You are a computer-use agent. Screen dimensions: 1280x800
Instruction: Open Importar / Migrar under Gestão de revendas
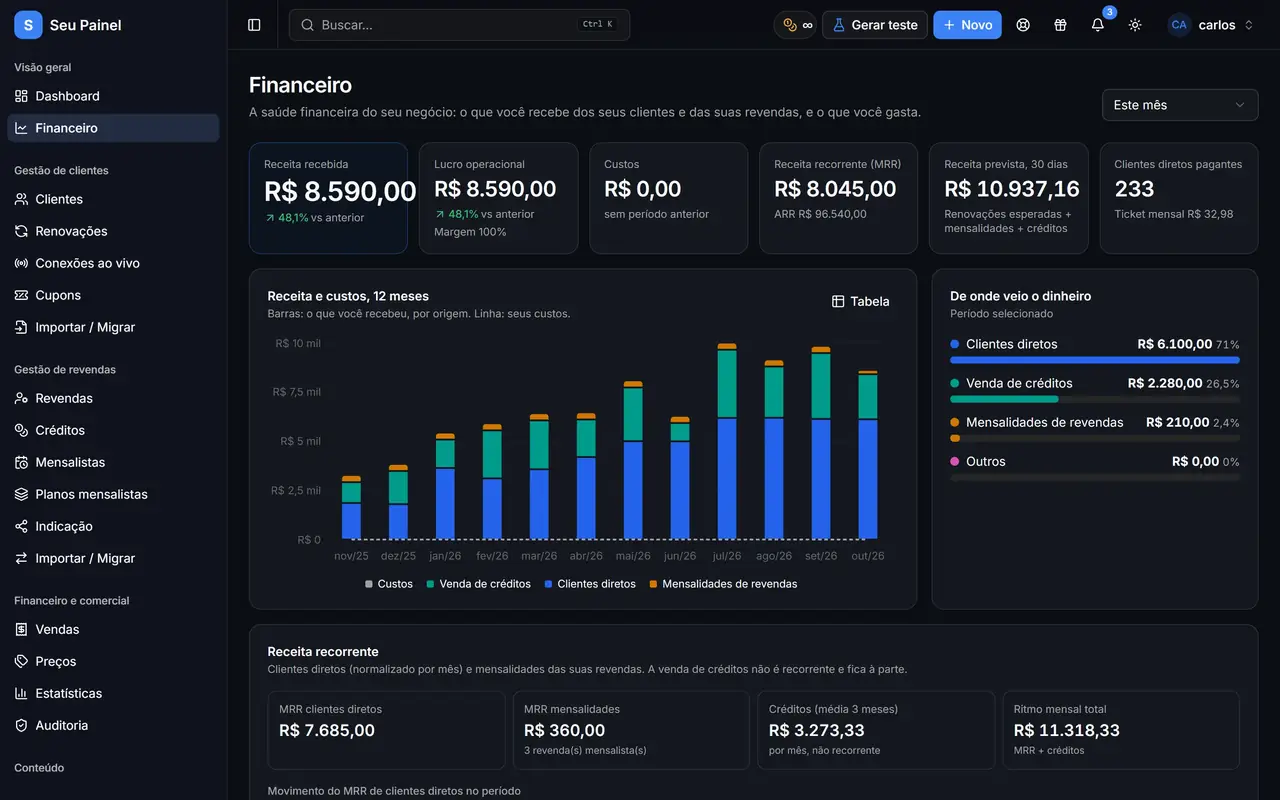tap(113, 558)
